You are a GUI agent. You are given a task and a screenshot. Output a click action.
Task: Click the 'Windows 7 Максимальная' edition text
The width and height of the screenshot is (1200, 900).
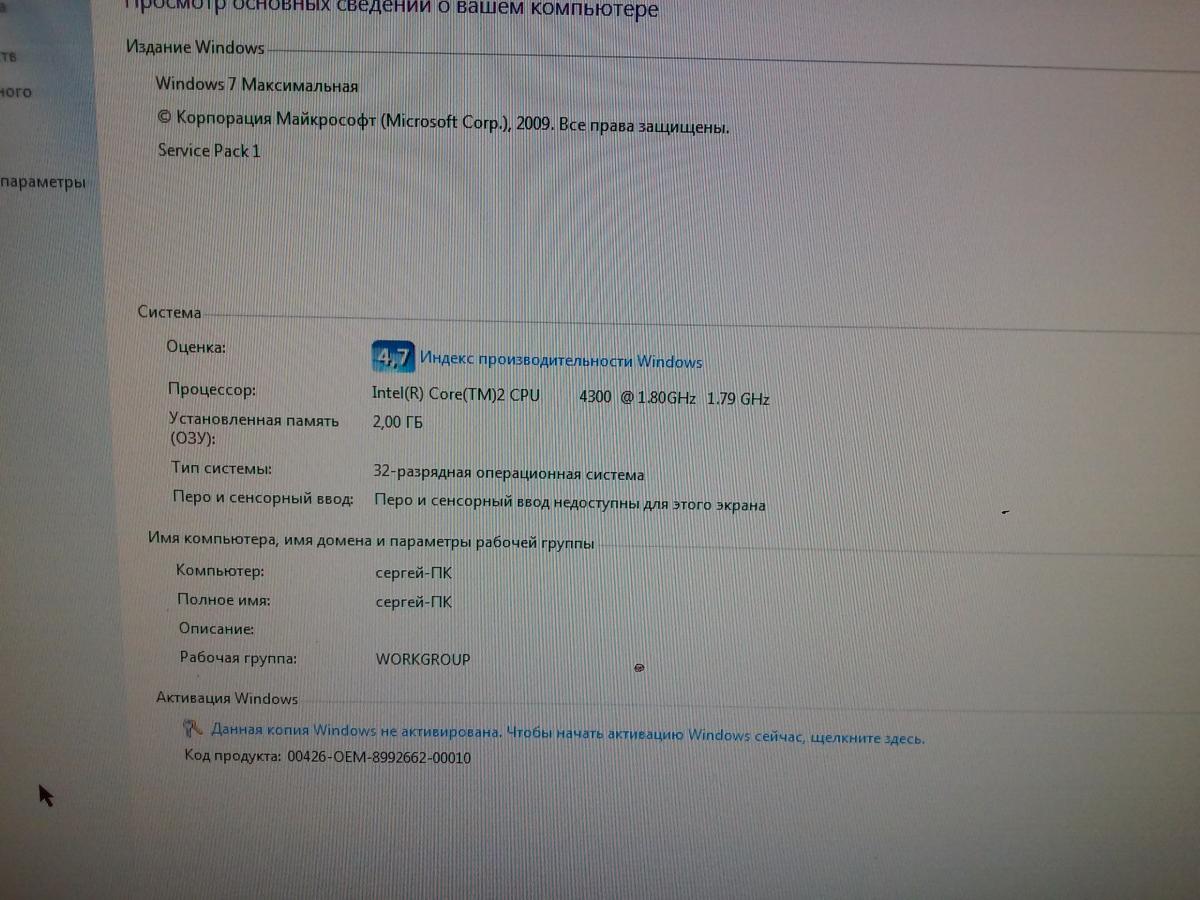point(257,85)
